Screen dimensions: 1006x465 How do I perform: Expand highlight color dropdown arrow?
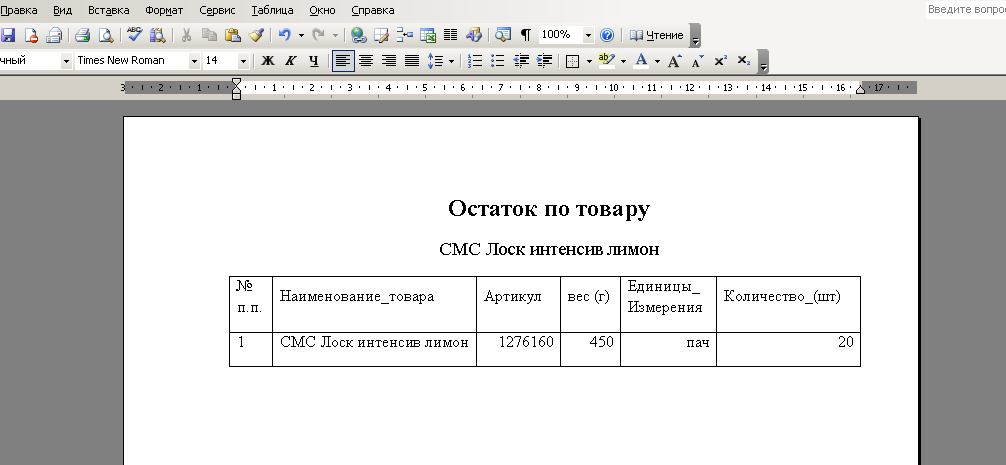pyautogui.click(x=622, y=61)
